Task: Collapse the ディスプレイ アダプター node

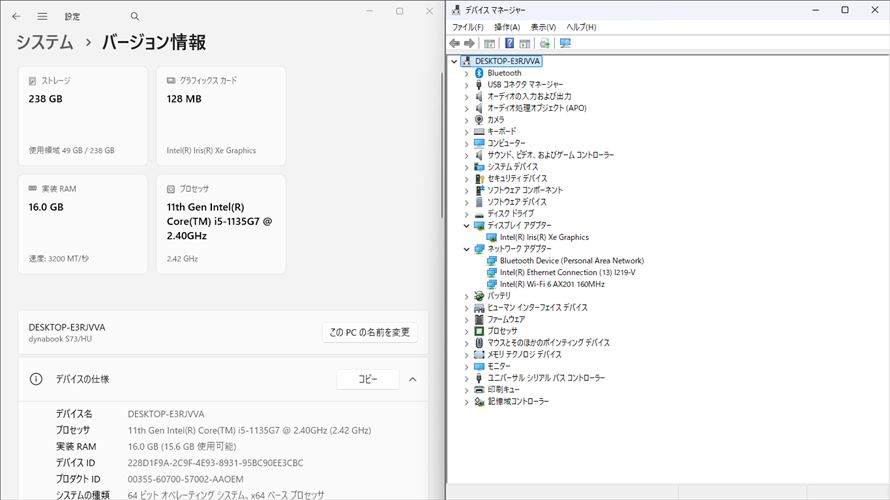Action: coord(466,226)
